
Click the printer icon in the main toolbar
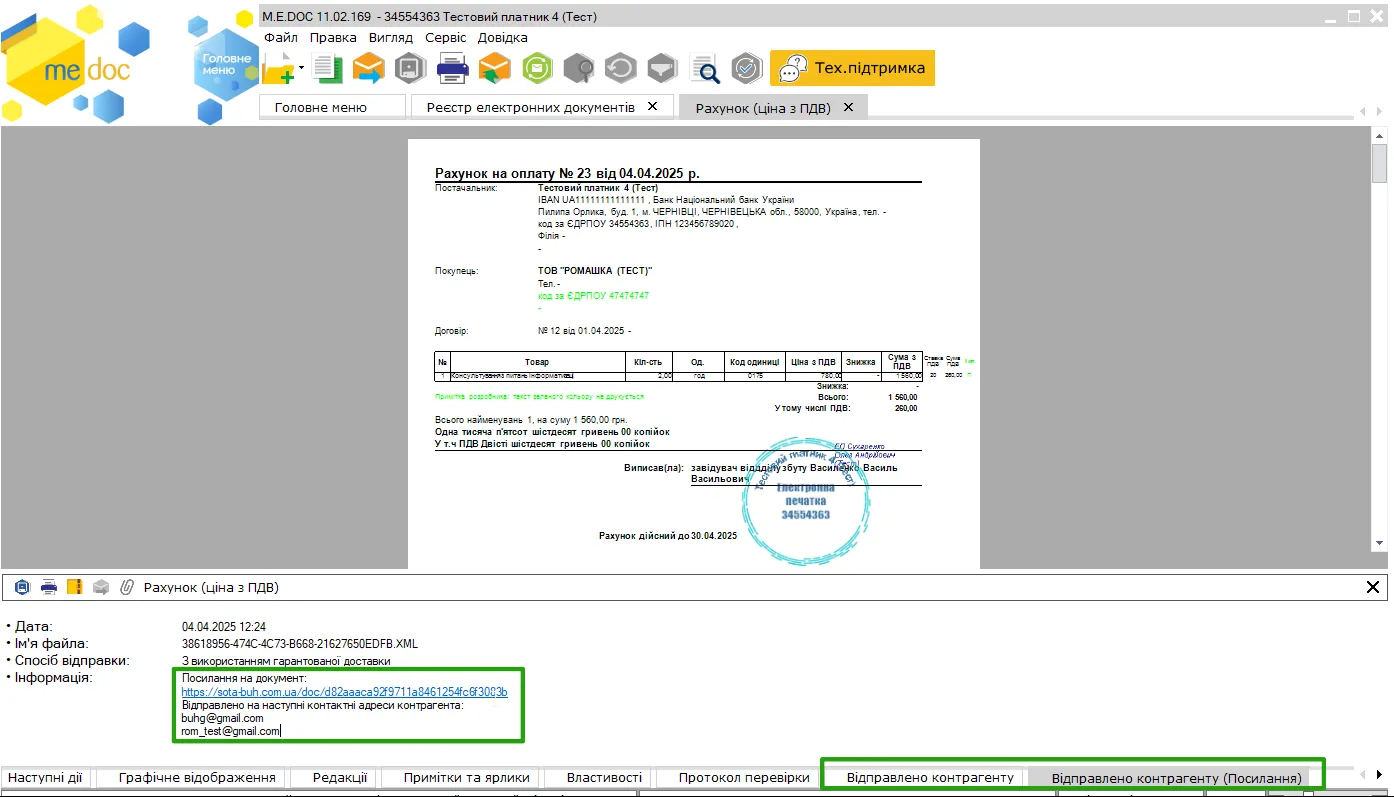click(x=453, y=68)
